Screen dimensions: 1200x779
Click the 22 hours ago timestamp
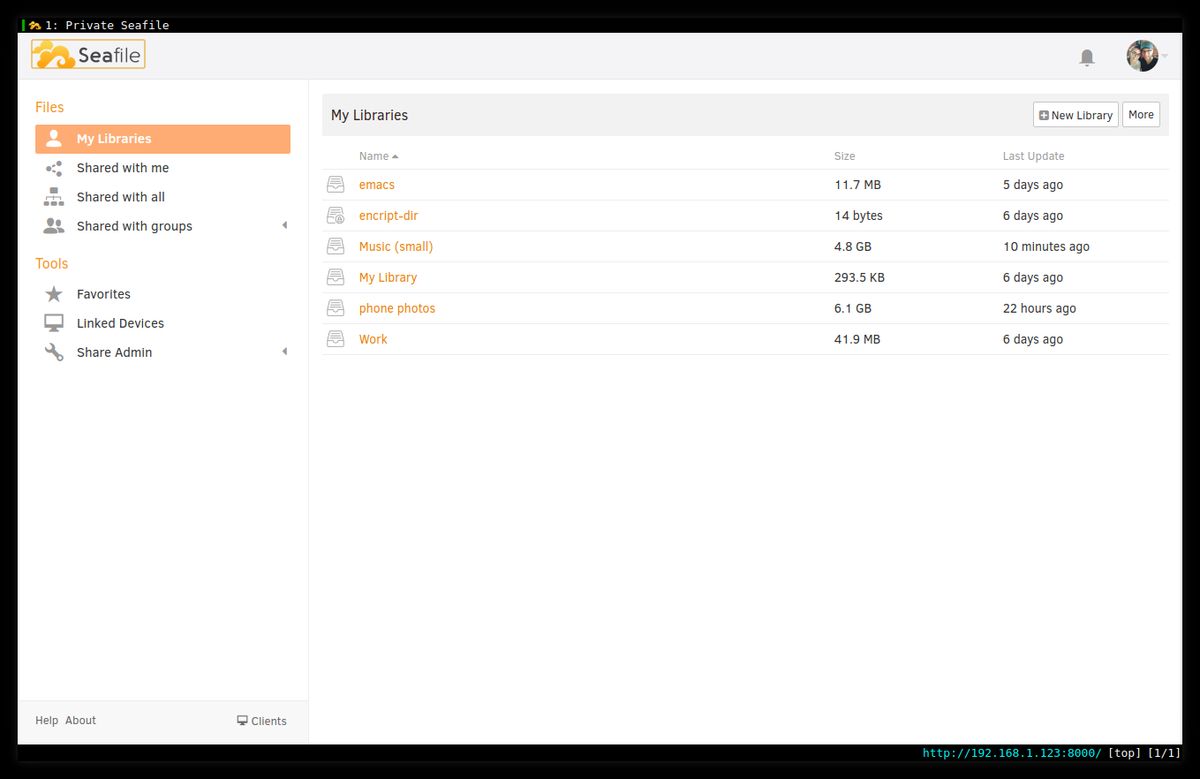click(x=1040, y=309)
